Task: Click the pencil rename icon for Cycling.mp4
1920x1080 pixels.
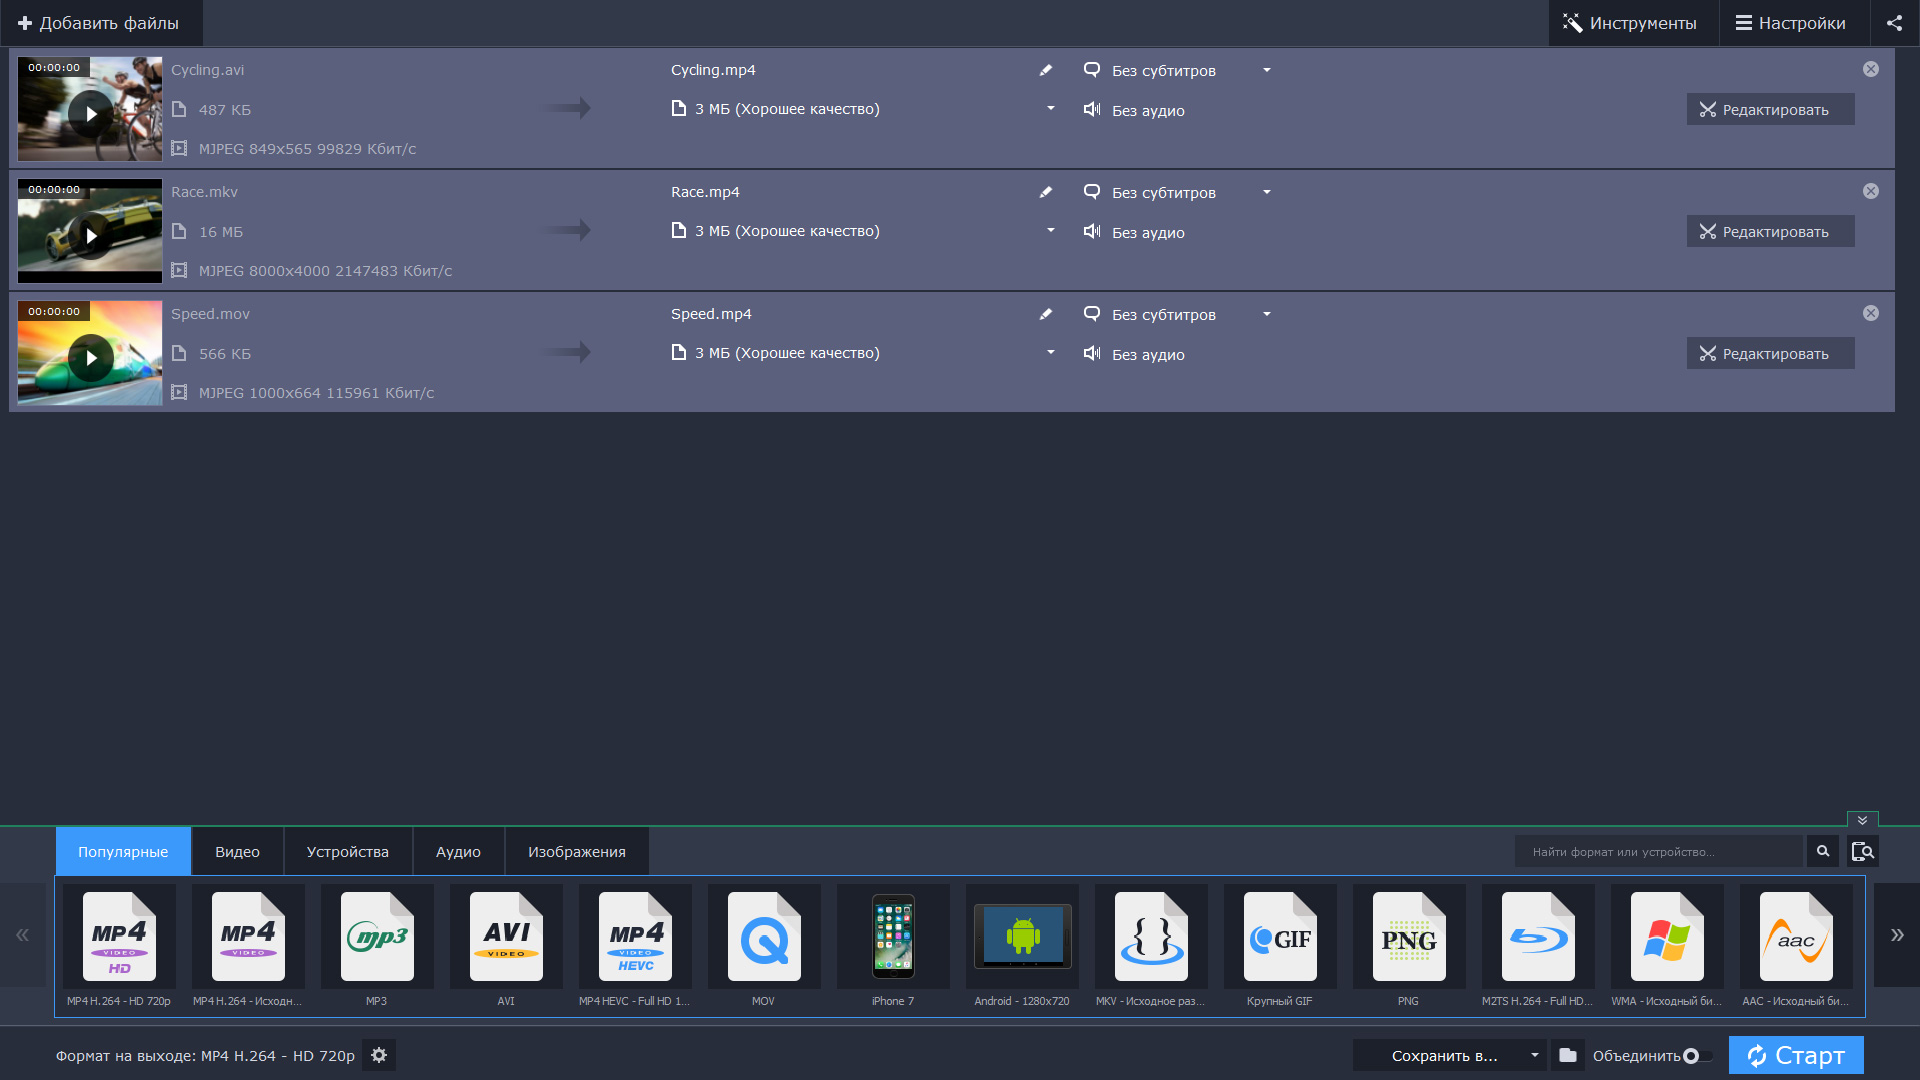Action: 1046,70
